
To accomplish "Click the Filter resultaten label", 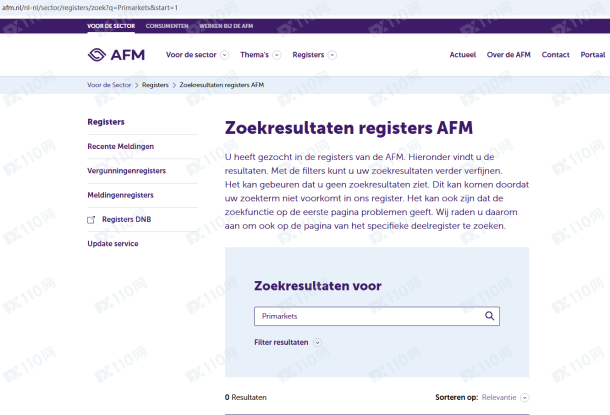I will 281,342.
